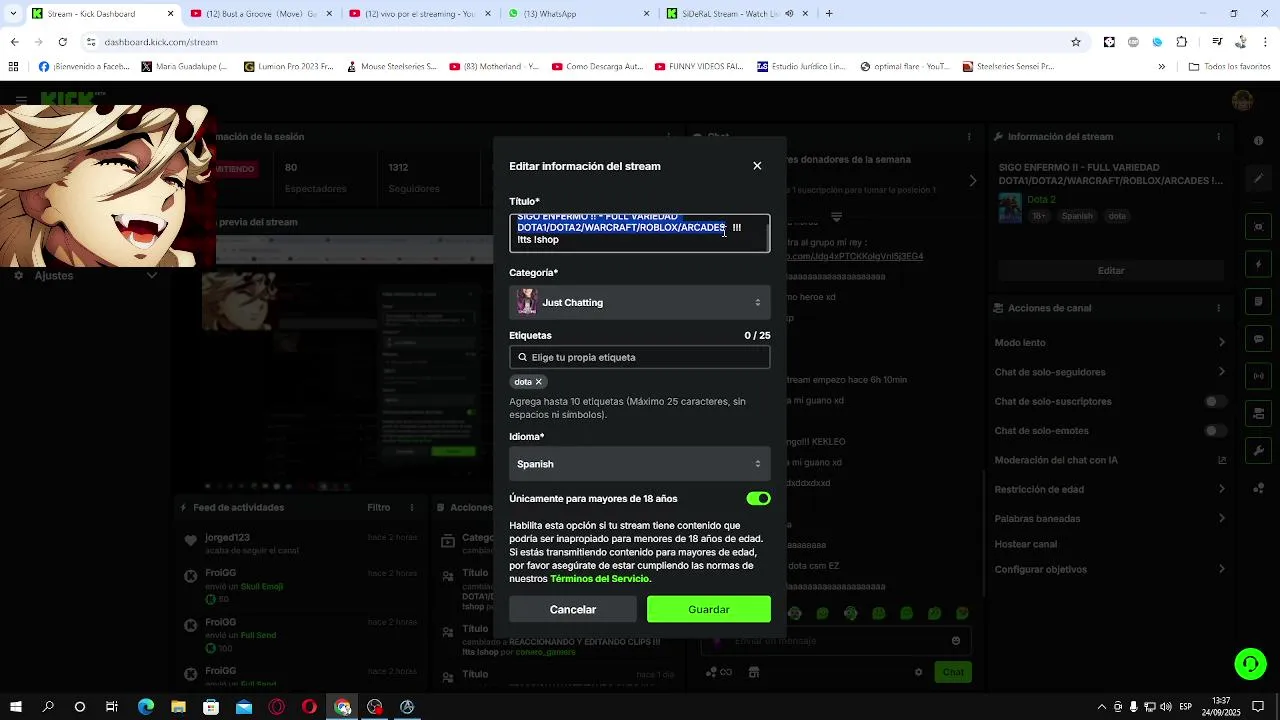
Task: Go back to the previous page
Action: 14,42
